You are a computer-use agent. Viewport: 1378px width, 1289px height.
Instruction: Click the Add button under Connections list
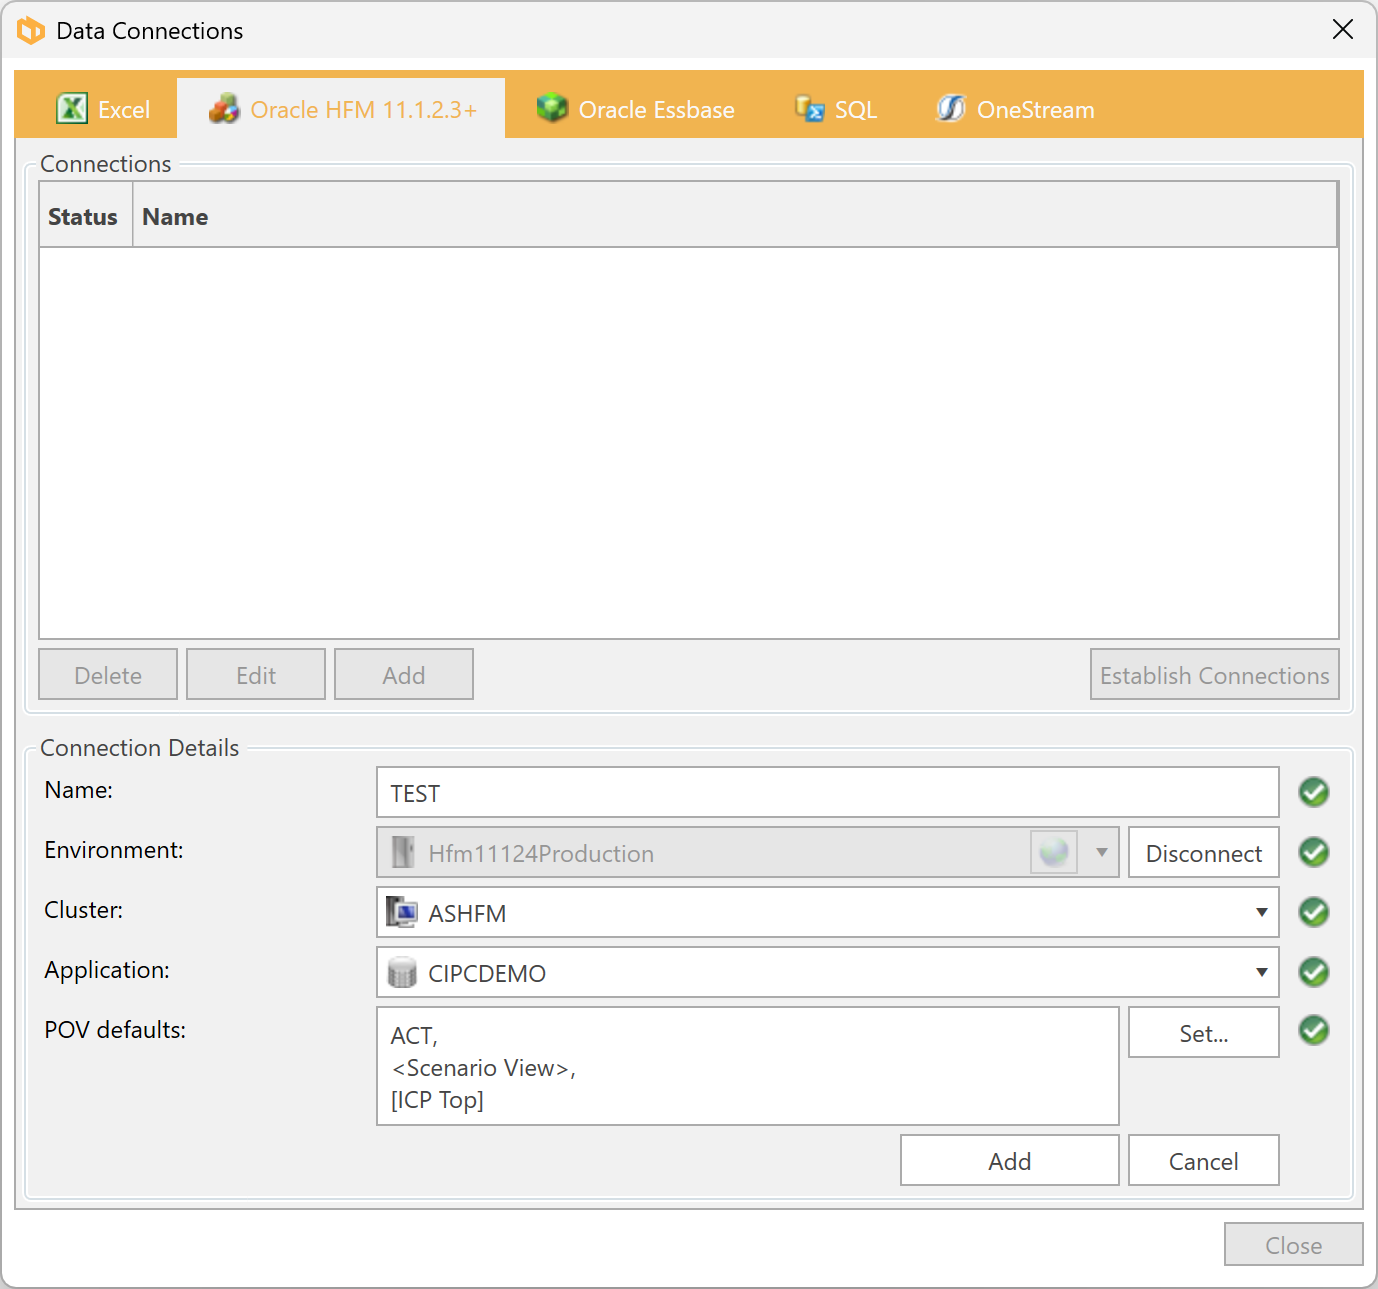pyautogui.click(x=404, y=675)
